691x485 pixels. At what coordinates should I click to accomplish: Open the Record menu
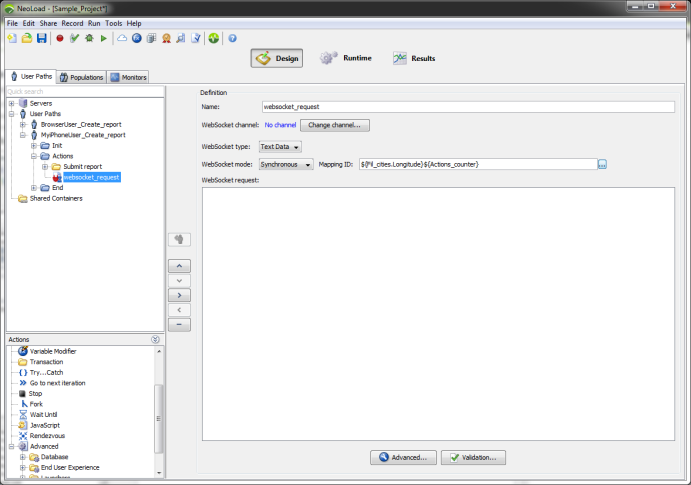coord(72,23)
